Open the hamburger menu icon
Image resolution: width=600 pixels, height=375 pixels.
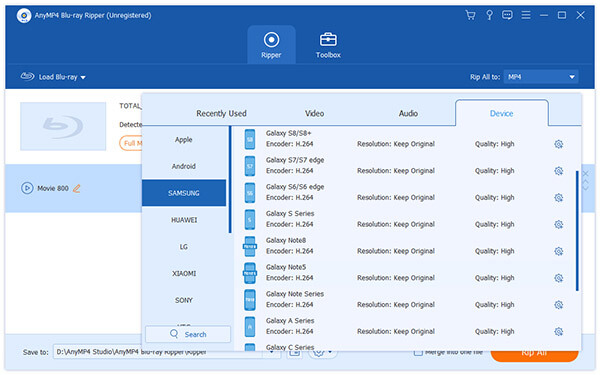click(526, 15)
